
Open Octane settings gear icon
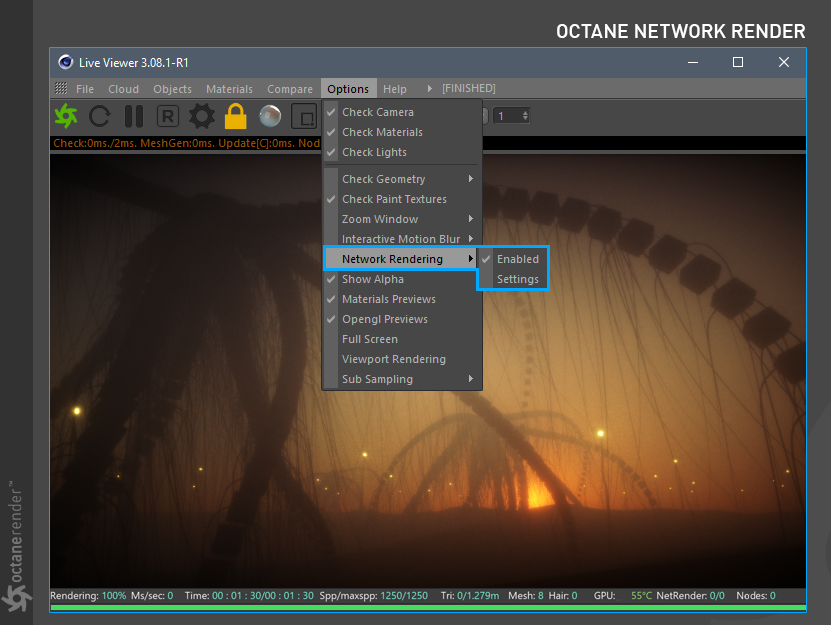coord(202,116)
